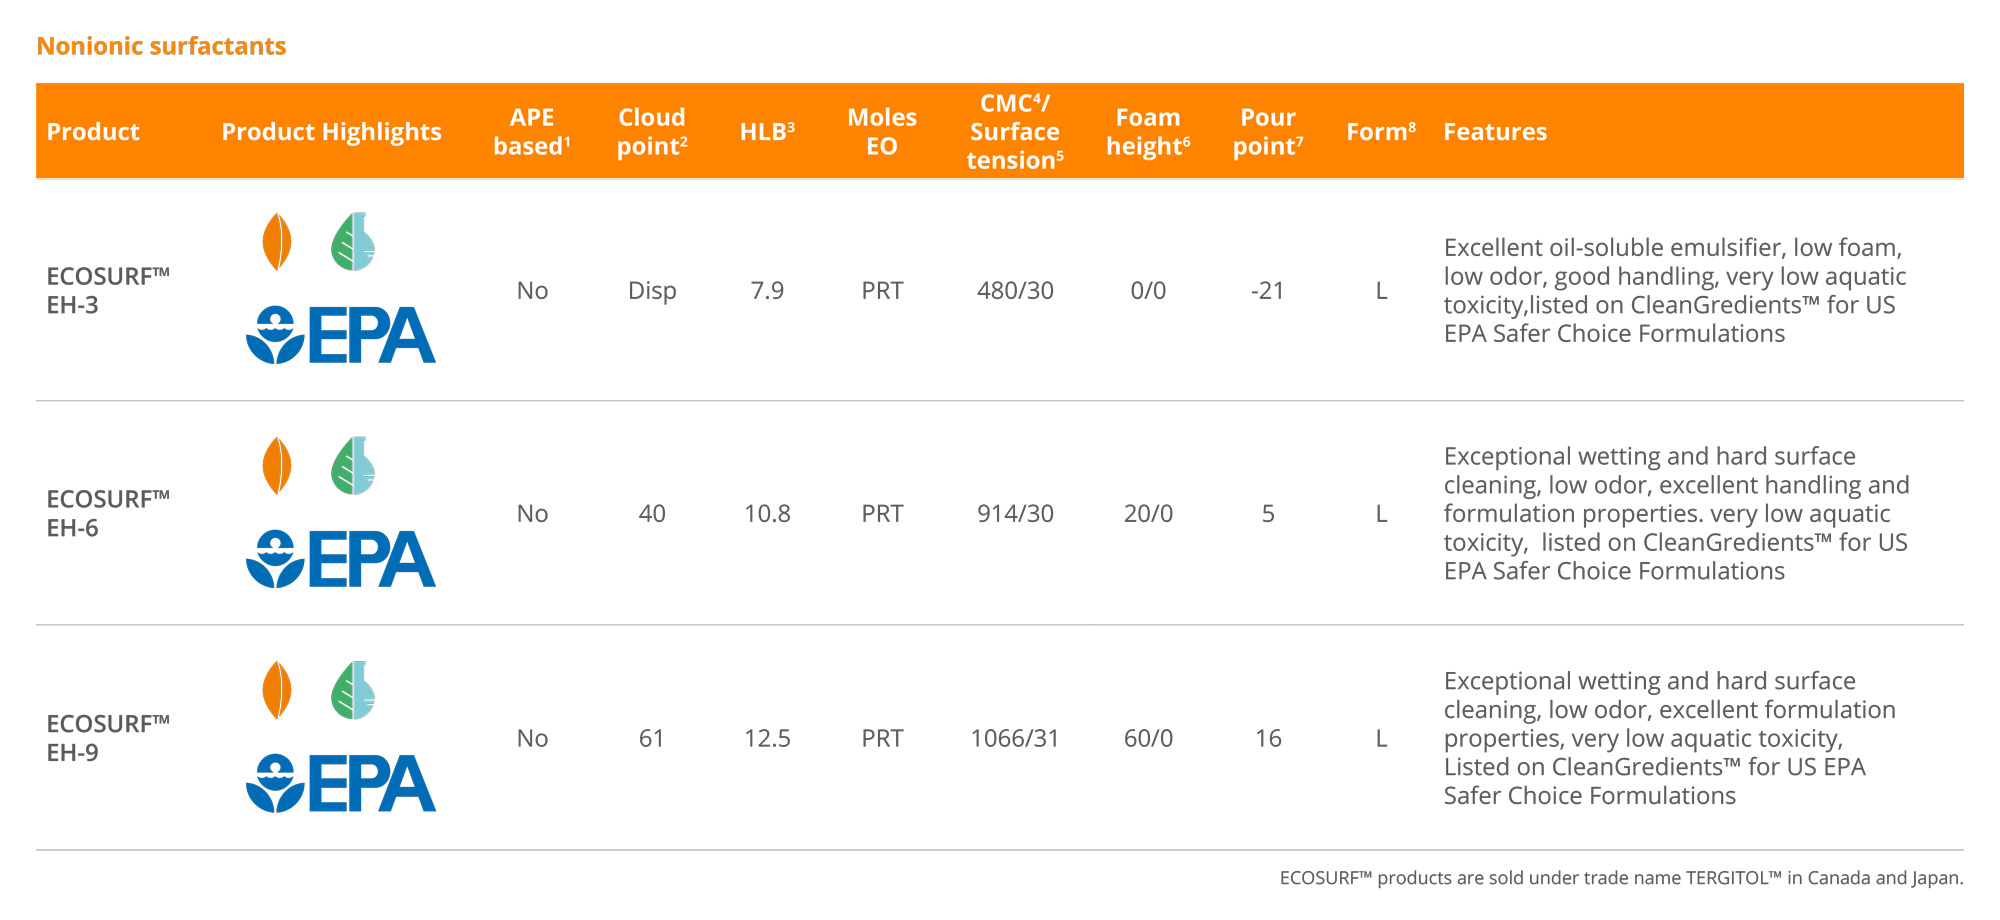The image size is (2000, 920).
Task: Click the EPA logo in the EH-9 row
Action: [341, 783]
